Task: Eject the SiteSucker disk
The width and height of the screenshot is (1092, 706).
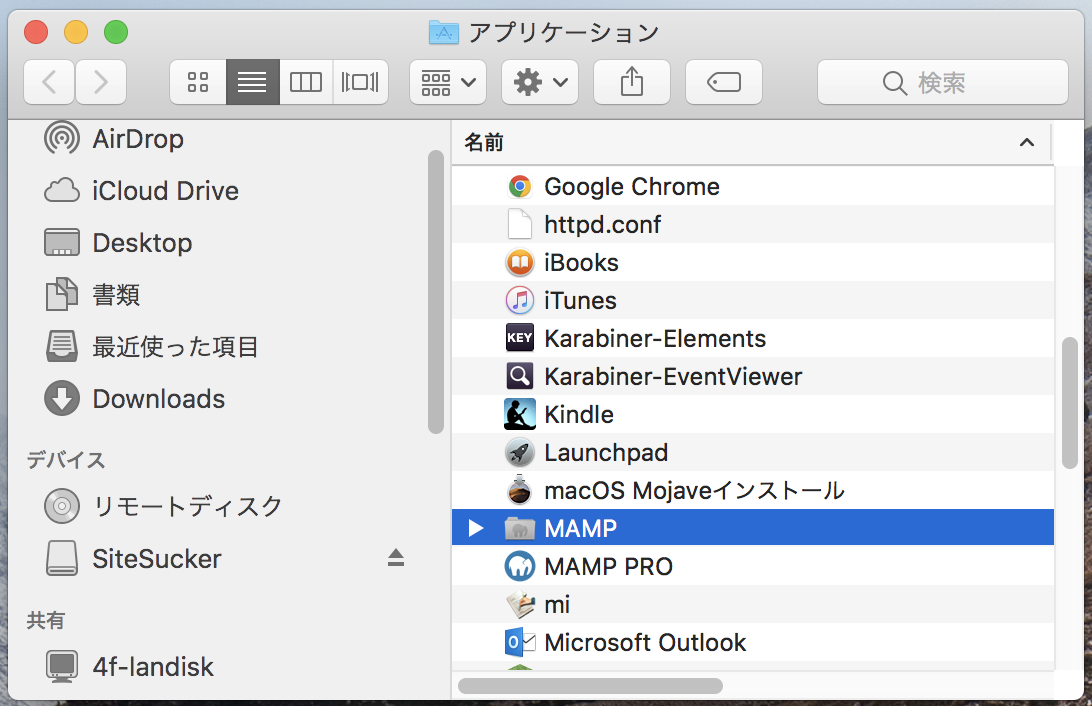Action: click(396, 558)
